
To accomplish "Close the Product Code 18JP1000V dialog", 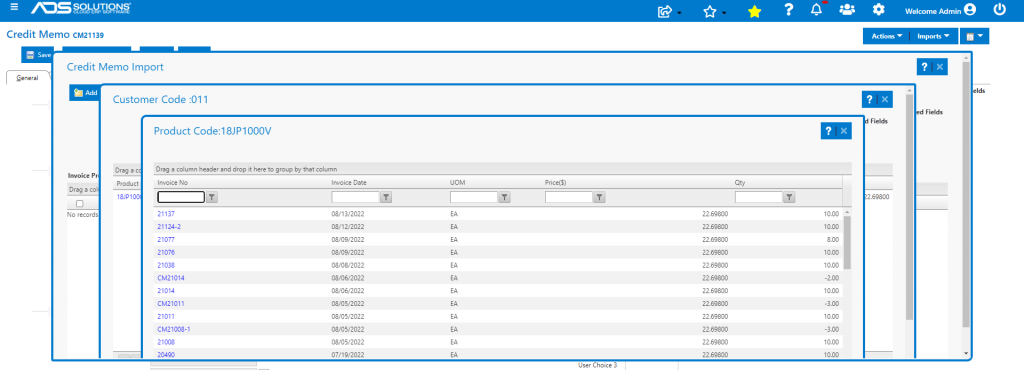I will (x=844, y=131).
